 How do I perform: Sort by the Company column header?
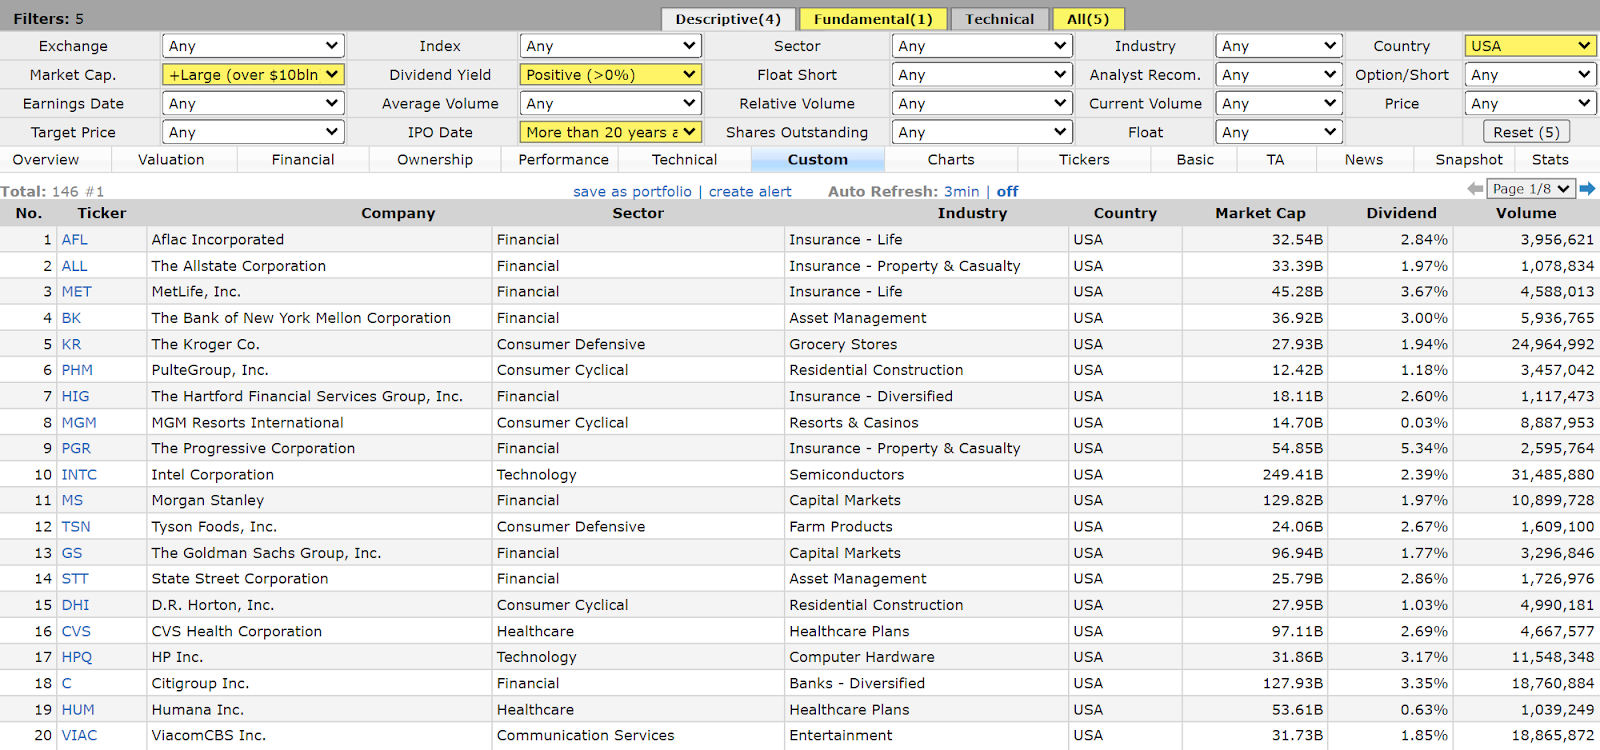coord(398,213)
